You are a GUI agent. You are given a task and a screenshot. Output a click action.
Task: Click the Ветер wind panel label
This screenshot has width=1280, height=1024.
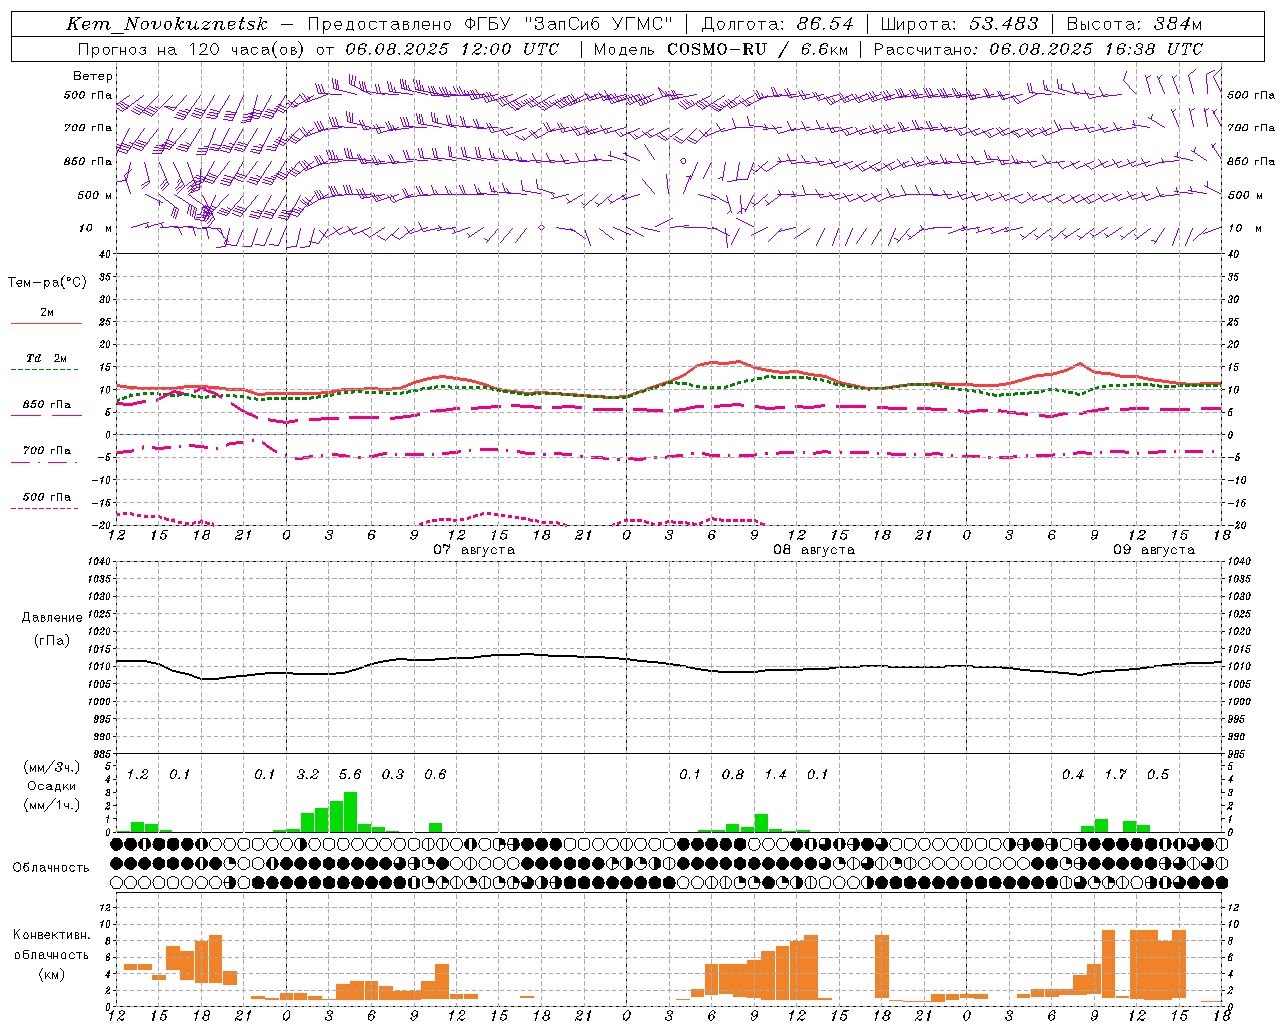click(x=93, y=76)
